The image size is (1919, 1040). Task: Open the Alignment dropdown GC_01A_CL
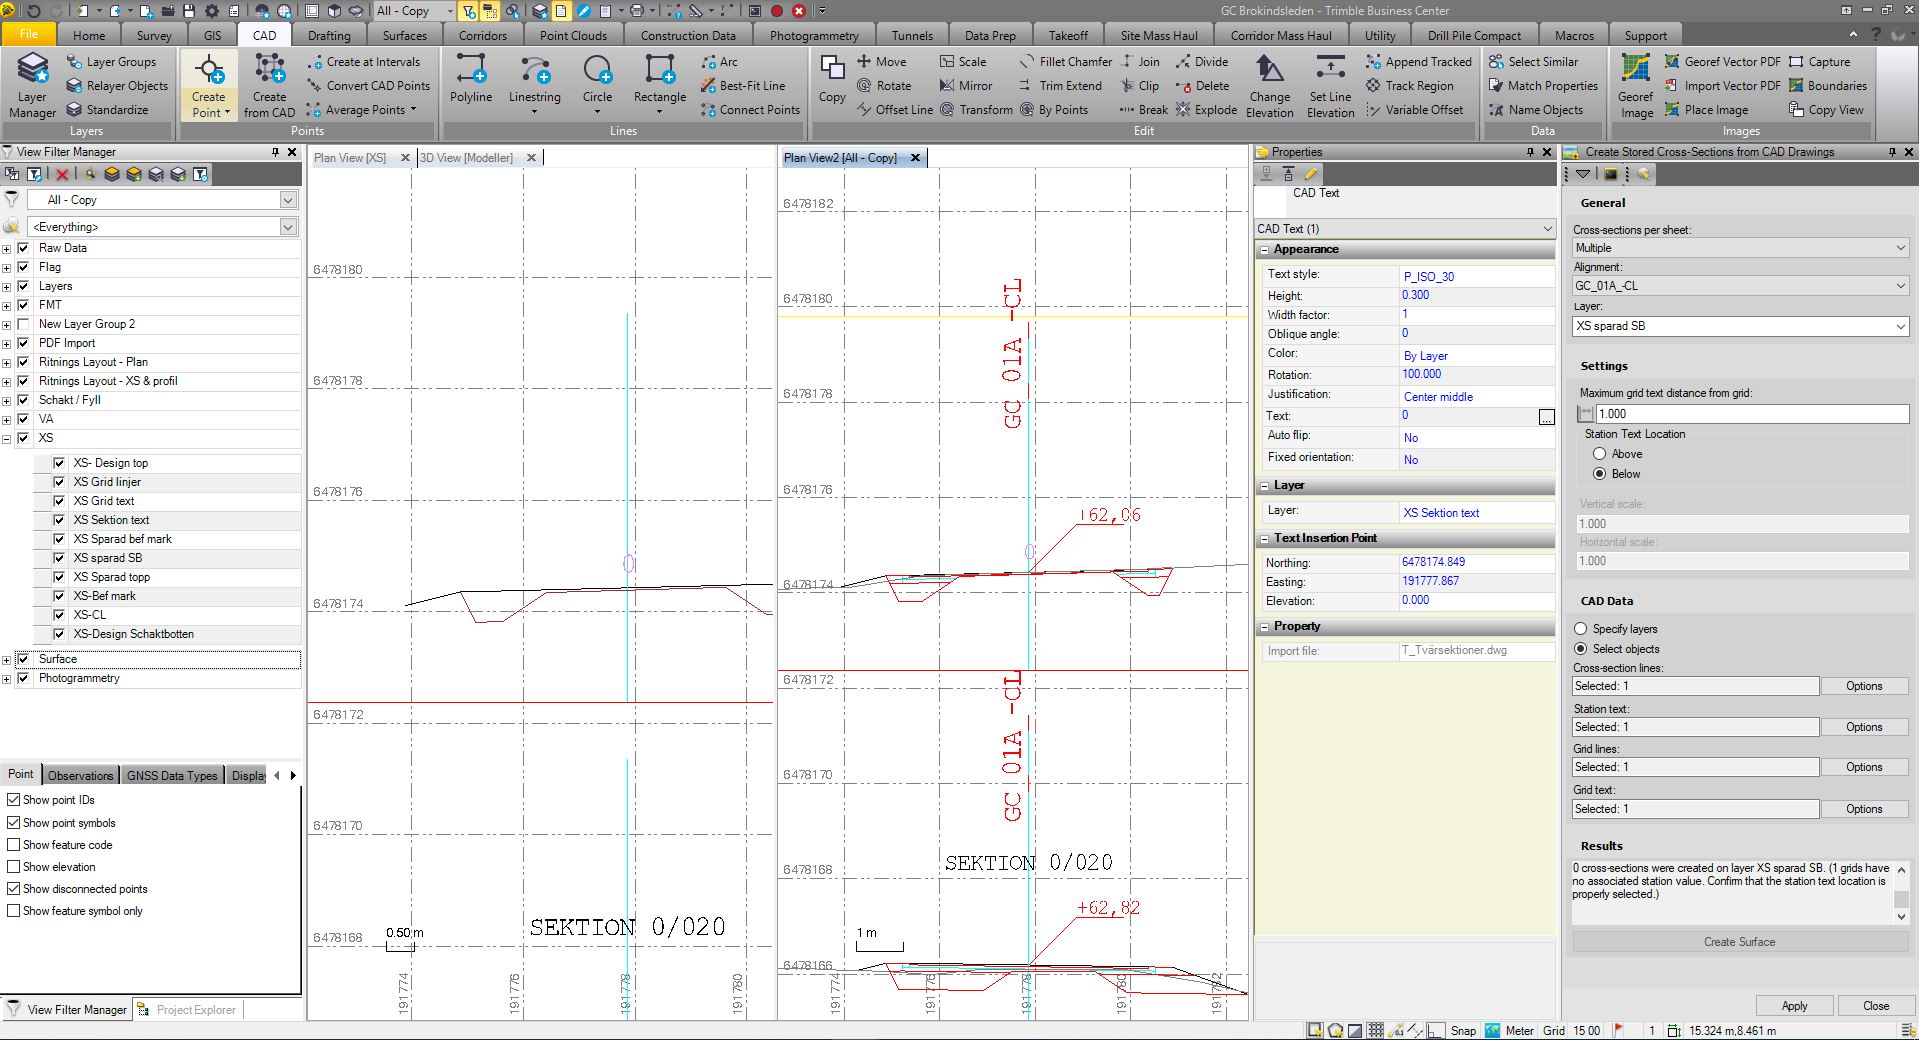click(1739, 286)
